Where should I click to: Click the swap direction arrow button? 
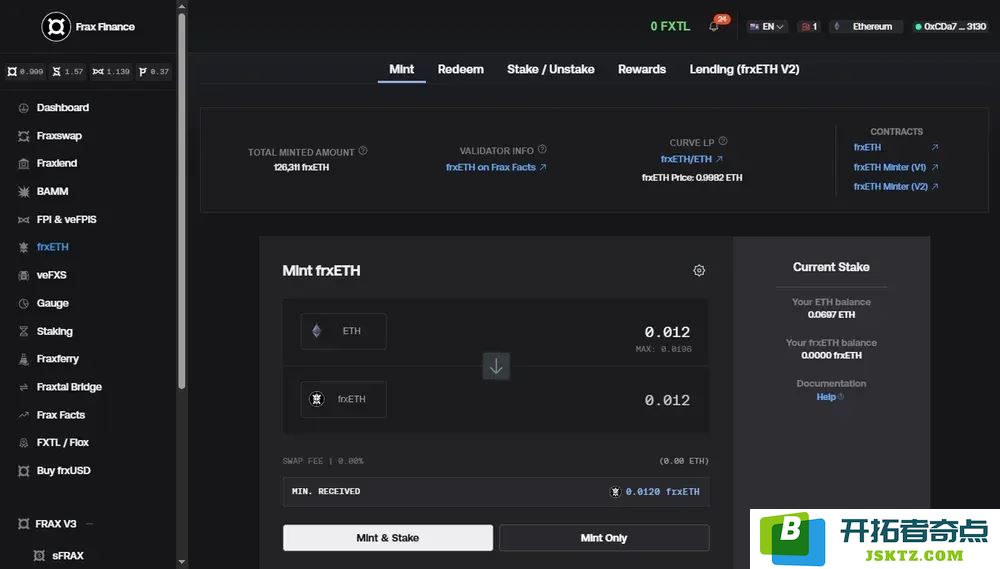click(x=496, y=366)
